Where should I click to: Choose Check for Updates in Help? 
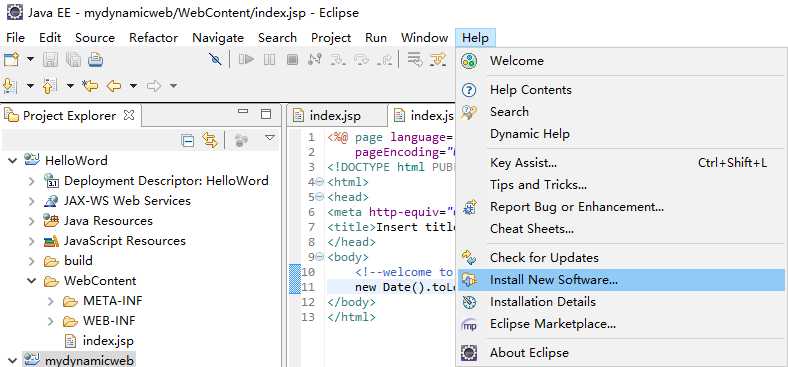tap(622, 257)
